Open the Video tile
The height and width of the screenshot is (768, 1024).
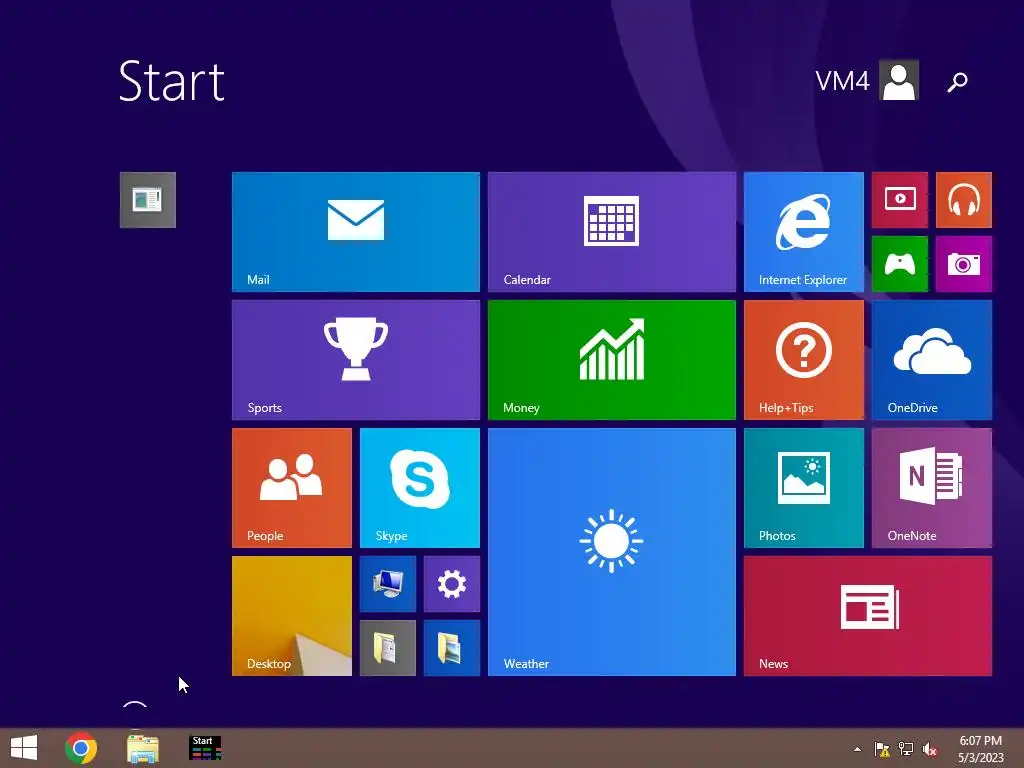coord(900,200)
